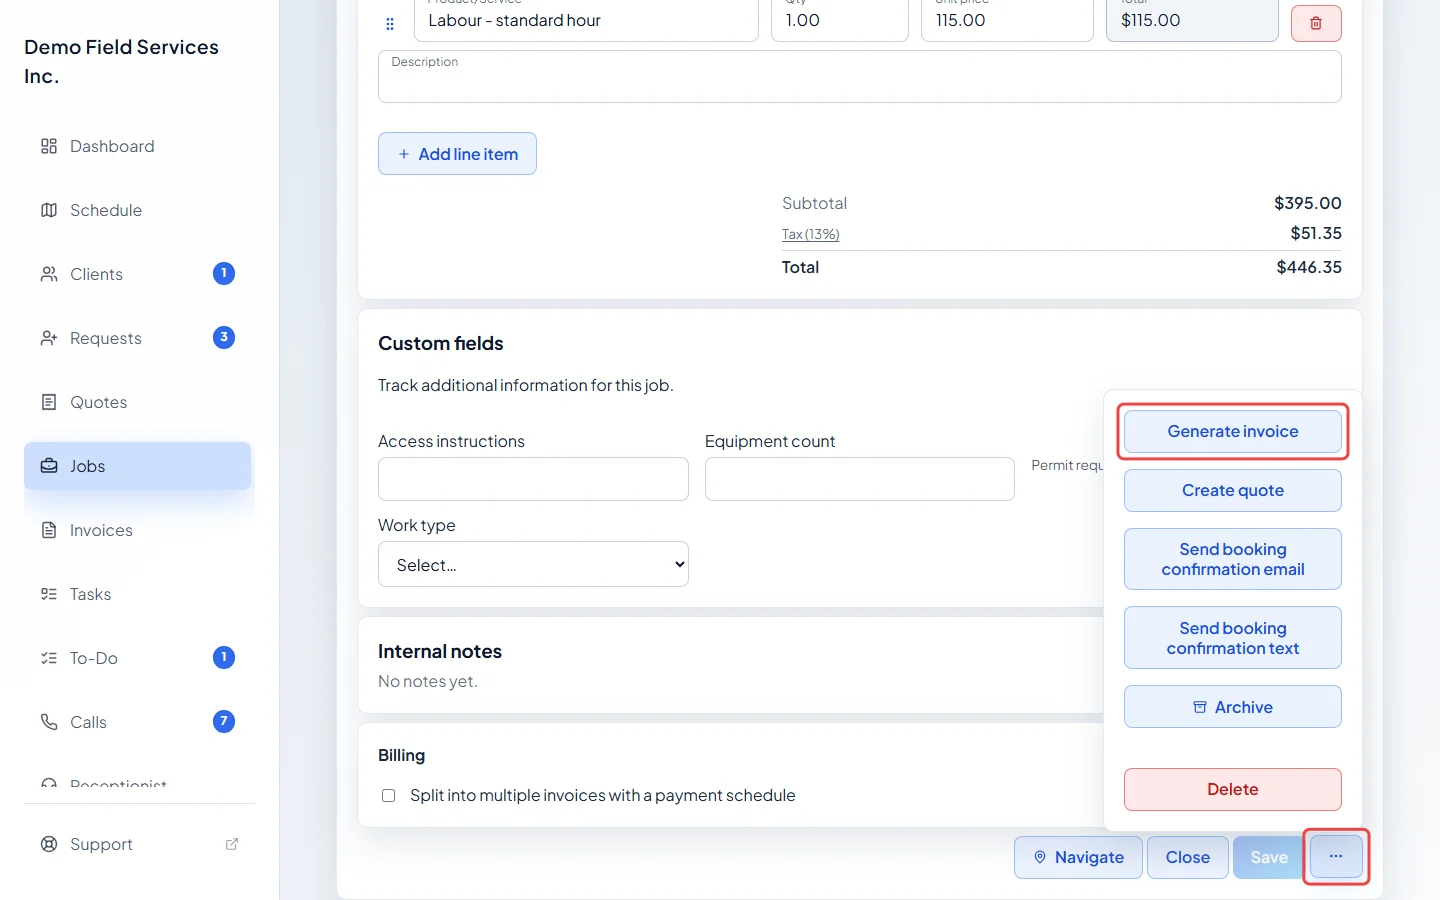Click the total amount $446.35
Viewport: 1440px width, 900px height.
tap(1309, 267)
